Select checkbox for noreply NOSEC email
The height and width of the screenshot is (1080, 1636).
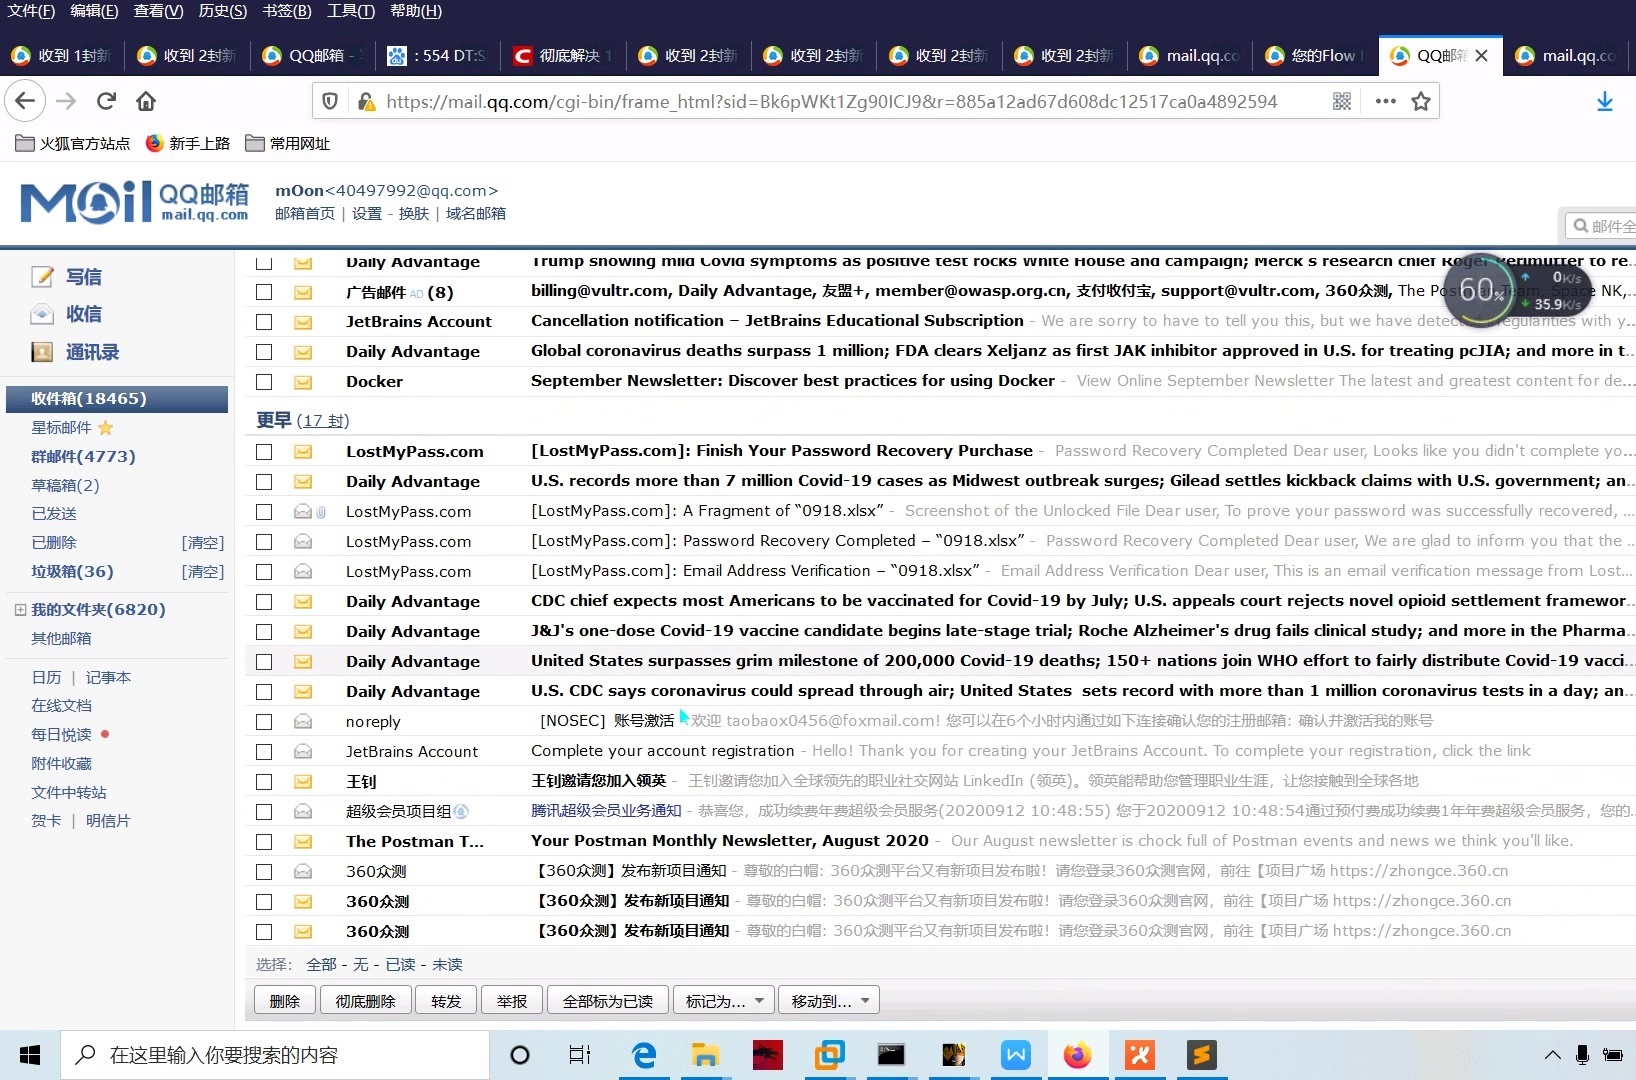(264, 722)
